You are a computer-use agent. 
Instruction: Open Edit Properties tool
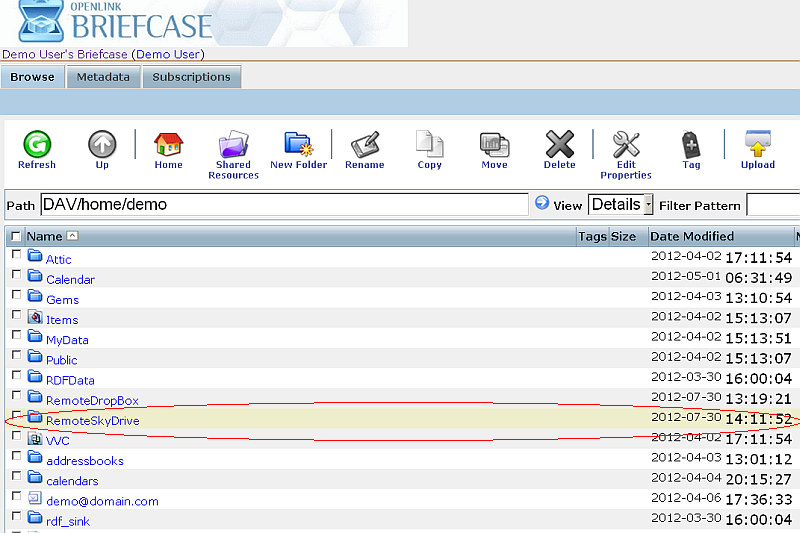[x=626, y=145]
